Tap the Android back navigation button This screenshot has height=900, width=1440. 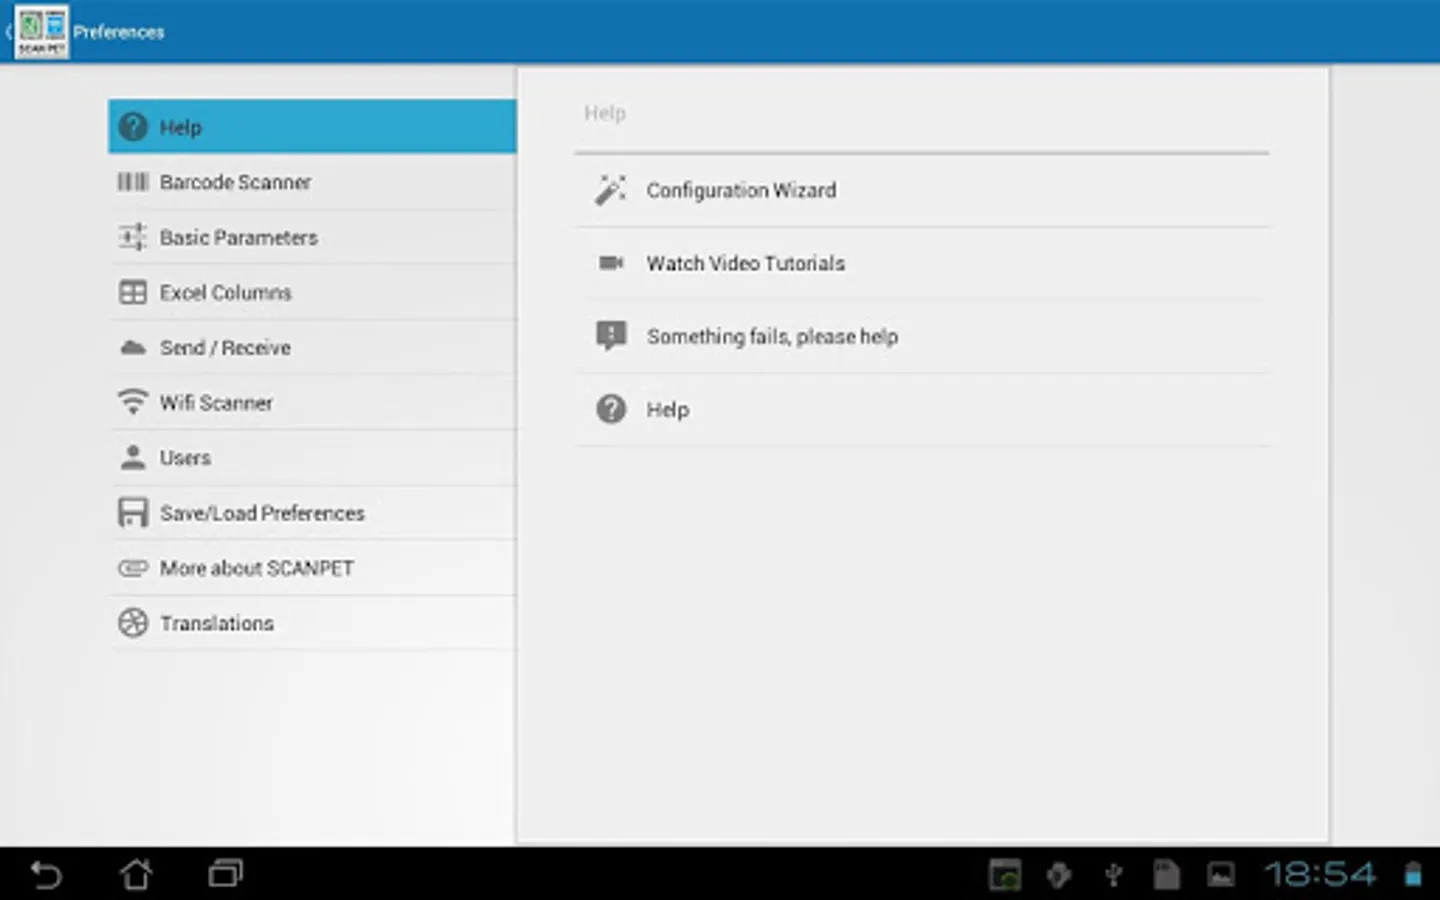click(x=46, y=875)
